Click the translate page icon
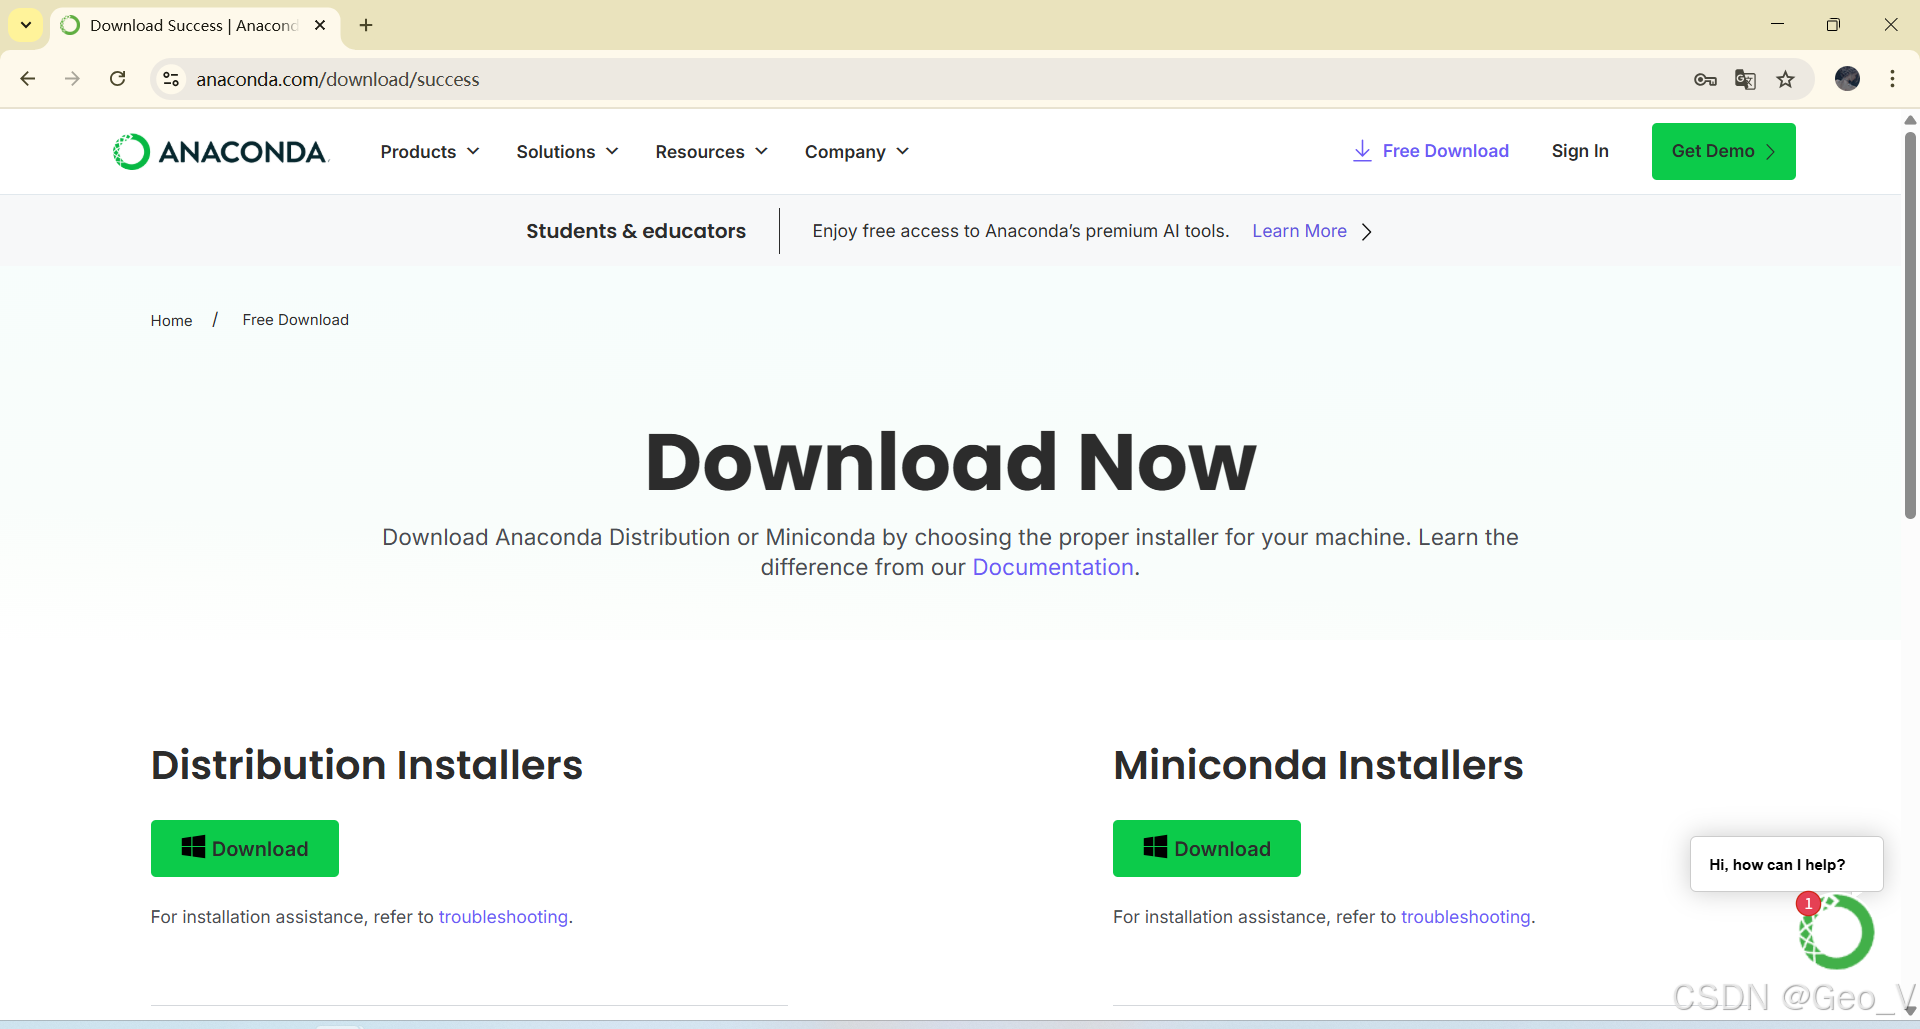This screenshot has height=1029, width=1920. [1745, 80]
